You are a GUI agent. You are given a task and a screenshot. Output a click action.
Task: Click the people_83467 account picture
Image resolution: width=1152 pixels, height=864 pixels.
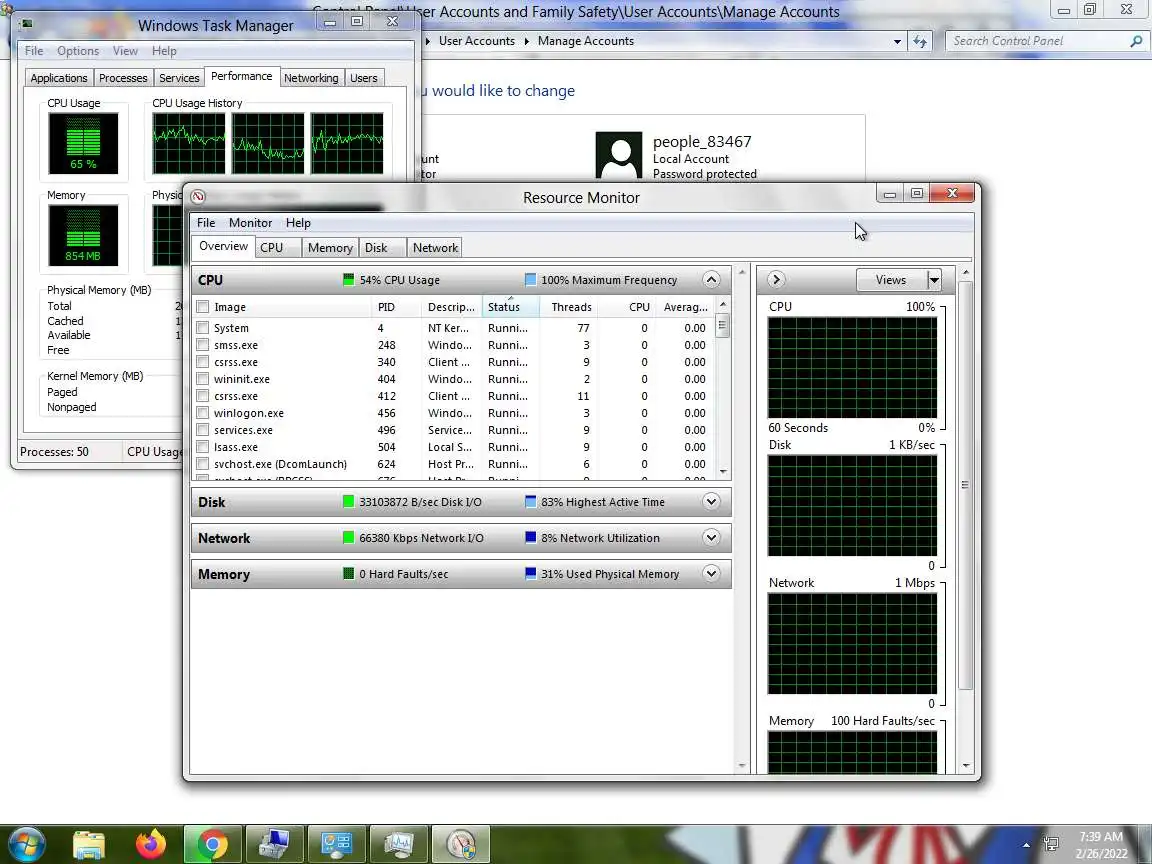tap(619, 156)
